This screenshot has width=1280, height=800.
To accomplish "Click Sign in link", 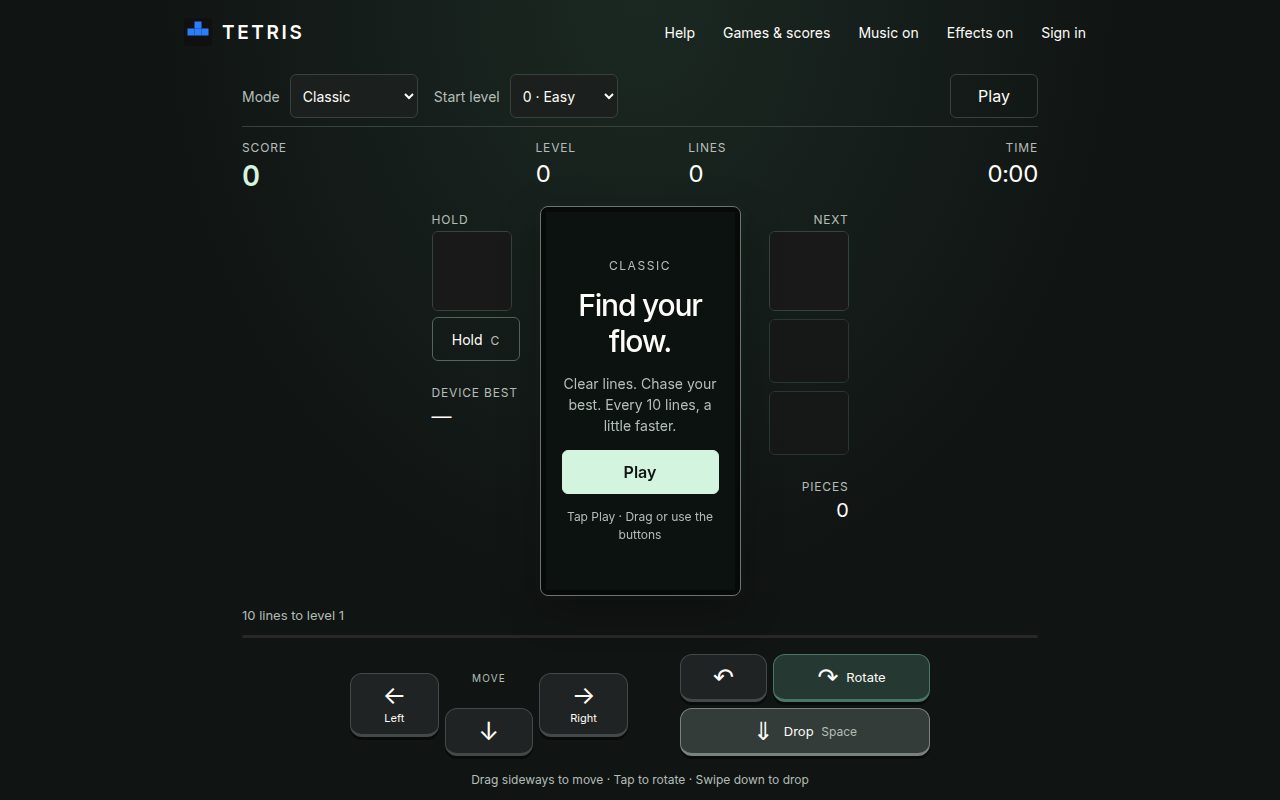I will point(1063,33).
